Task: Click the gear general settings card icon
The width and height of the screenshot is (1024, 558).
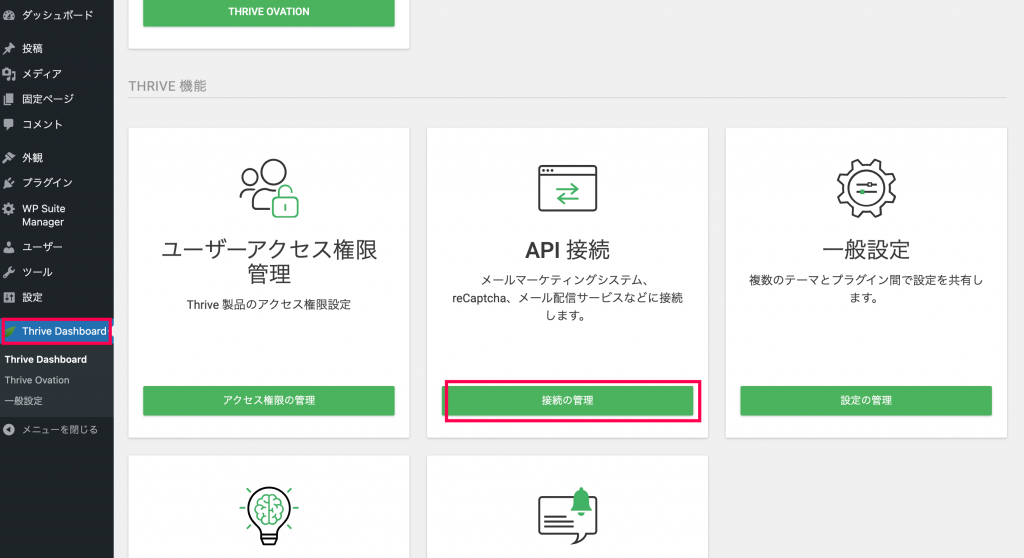Action: pos(866,188)
